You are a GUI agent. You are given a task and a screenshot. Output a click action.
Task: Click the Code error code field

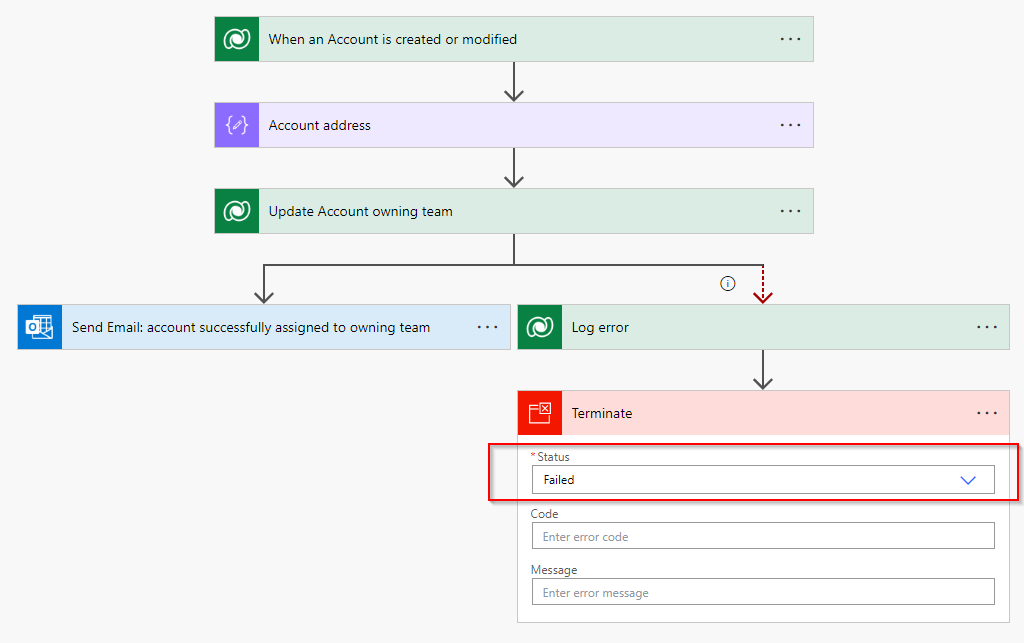[763, 536]
